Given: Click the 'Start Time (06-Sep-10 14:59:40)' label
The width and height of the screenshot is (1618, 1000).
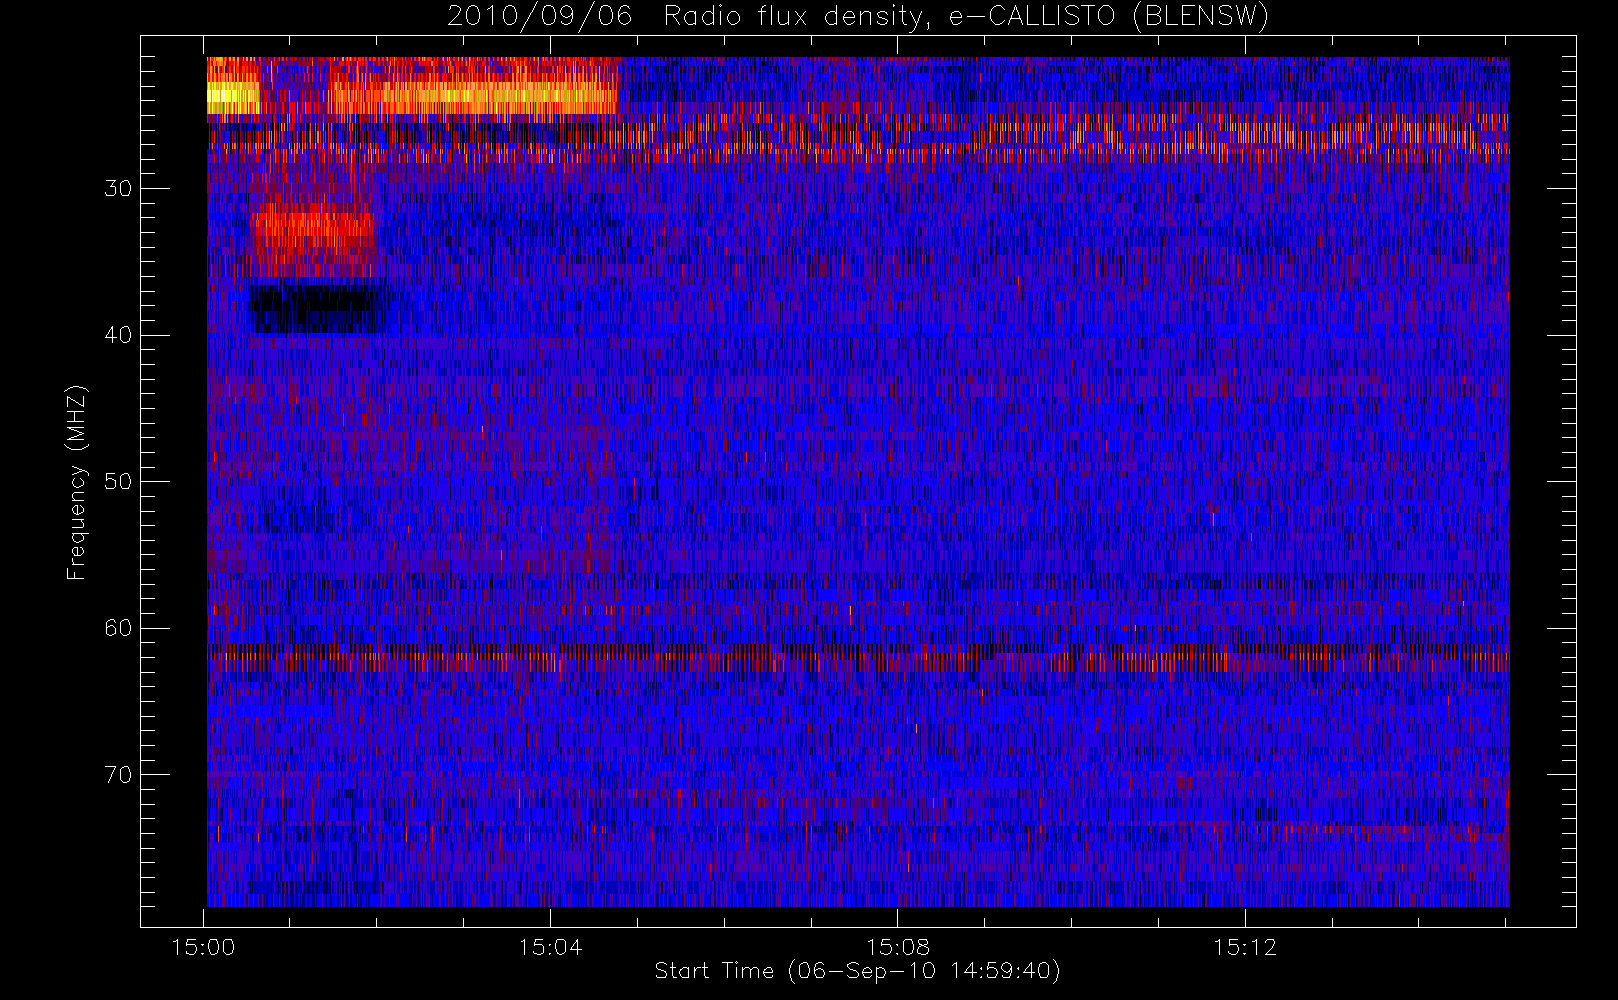Looking at the screenshot, I should pyautogui.click(x=857, y=971).
